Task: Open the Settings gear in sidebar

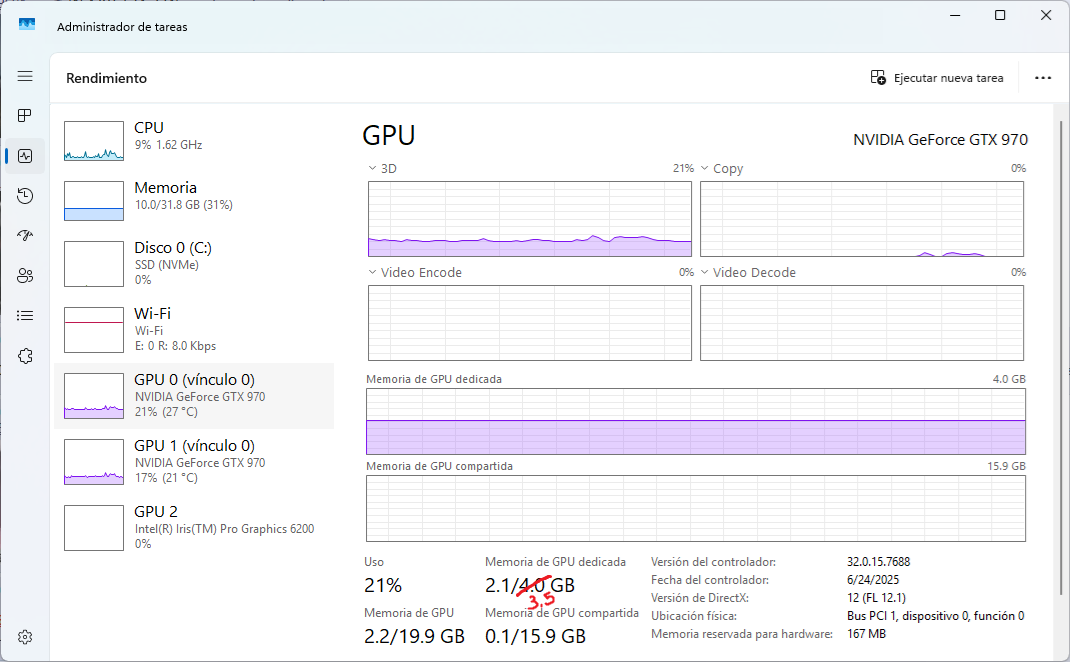Action: pos(25,637)
